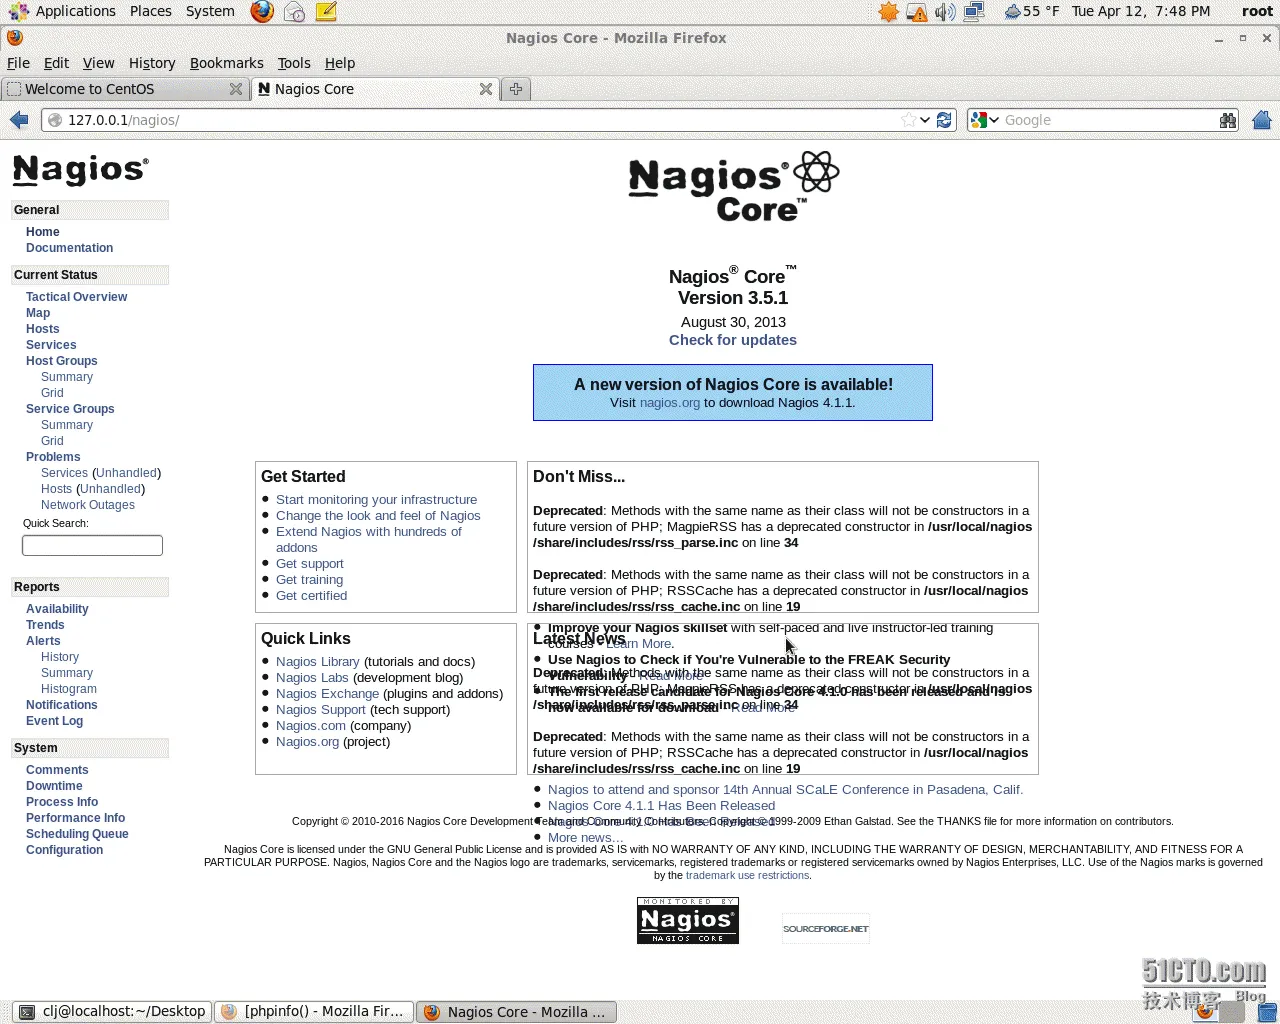The height and width of the screenshot is (1024, 1280).
Task: Open the Firefox home page icon
Action: 1262,120
